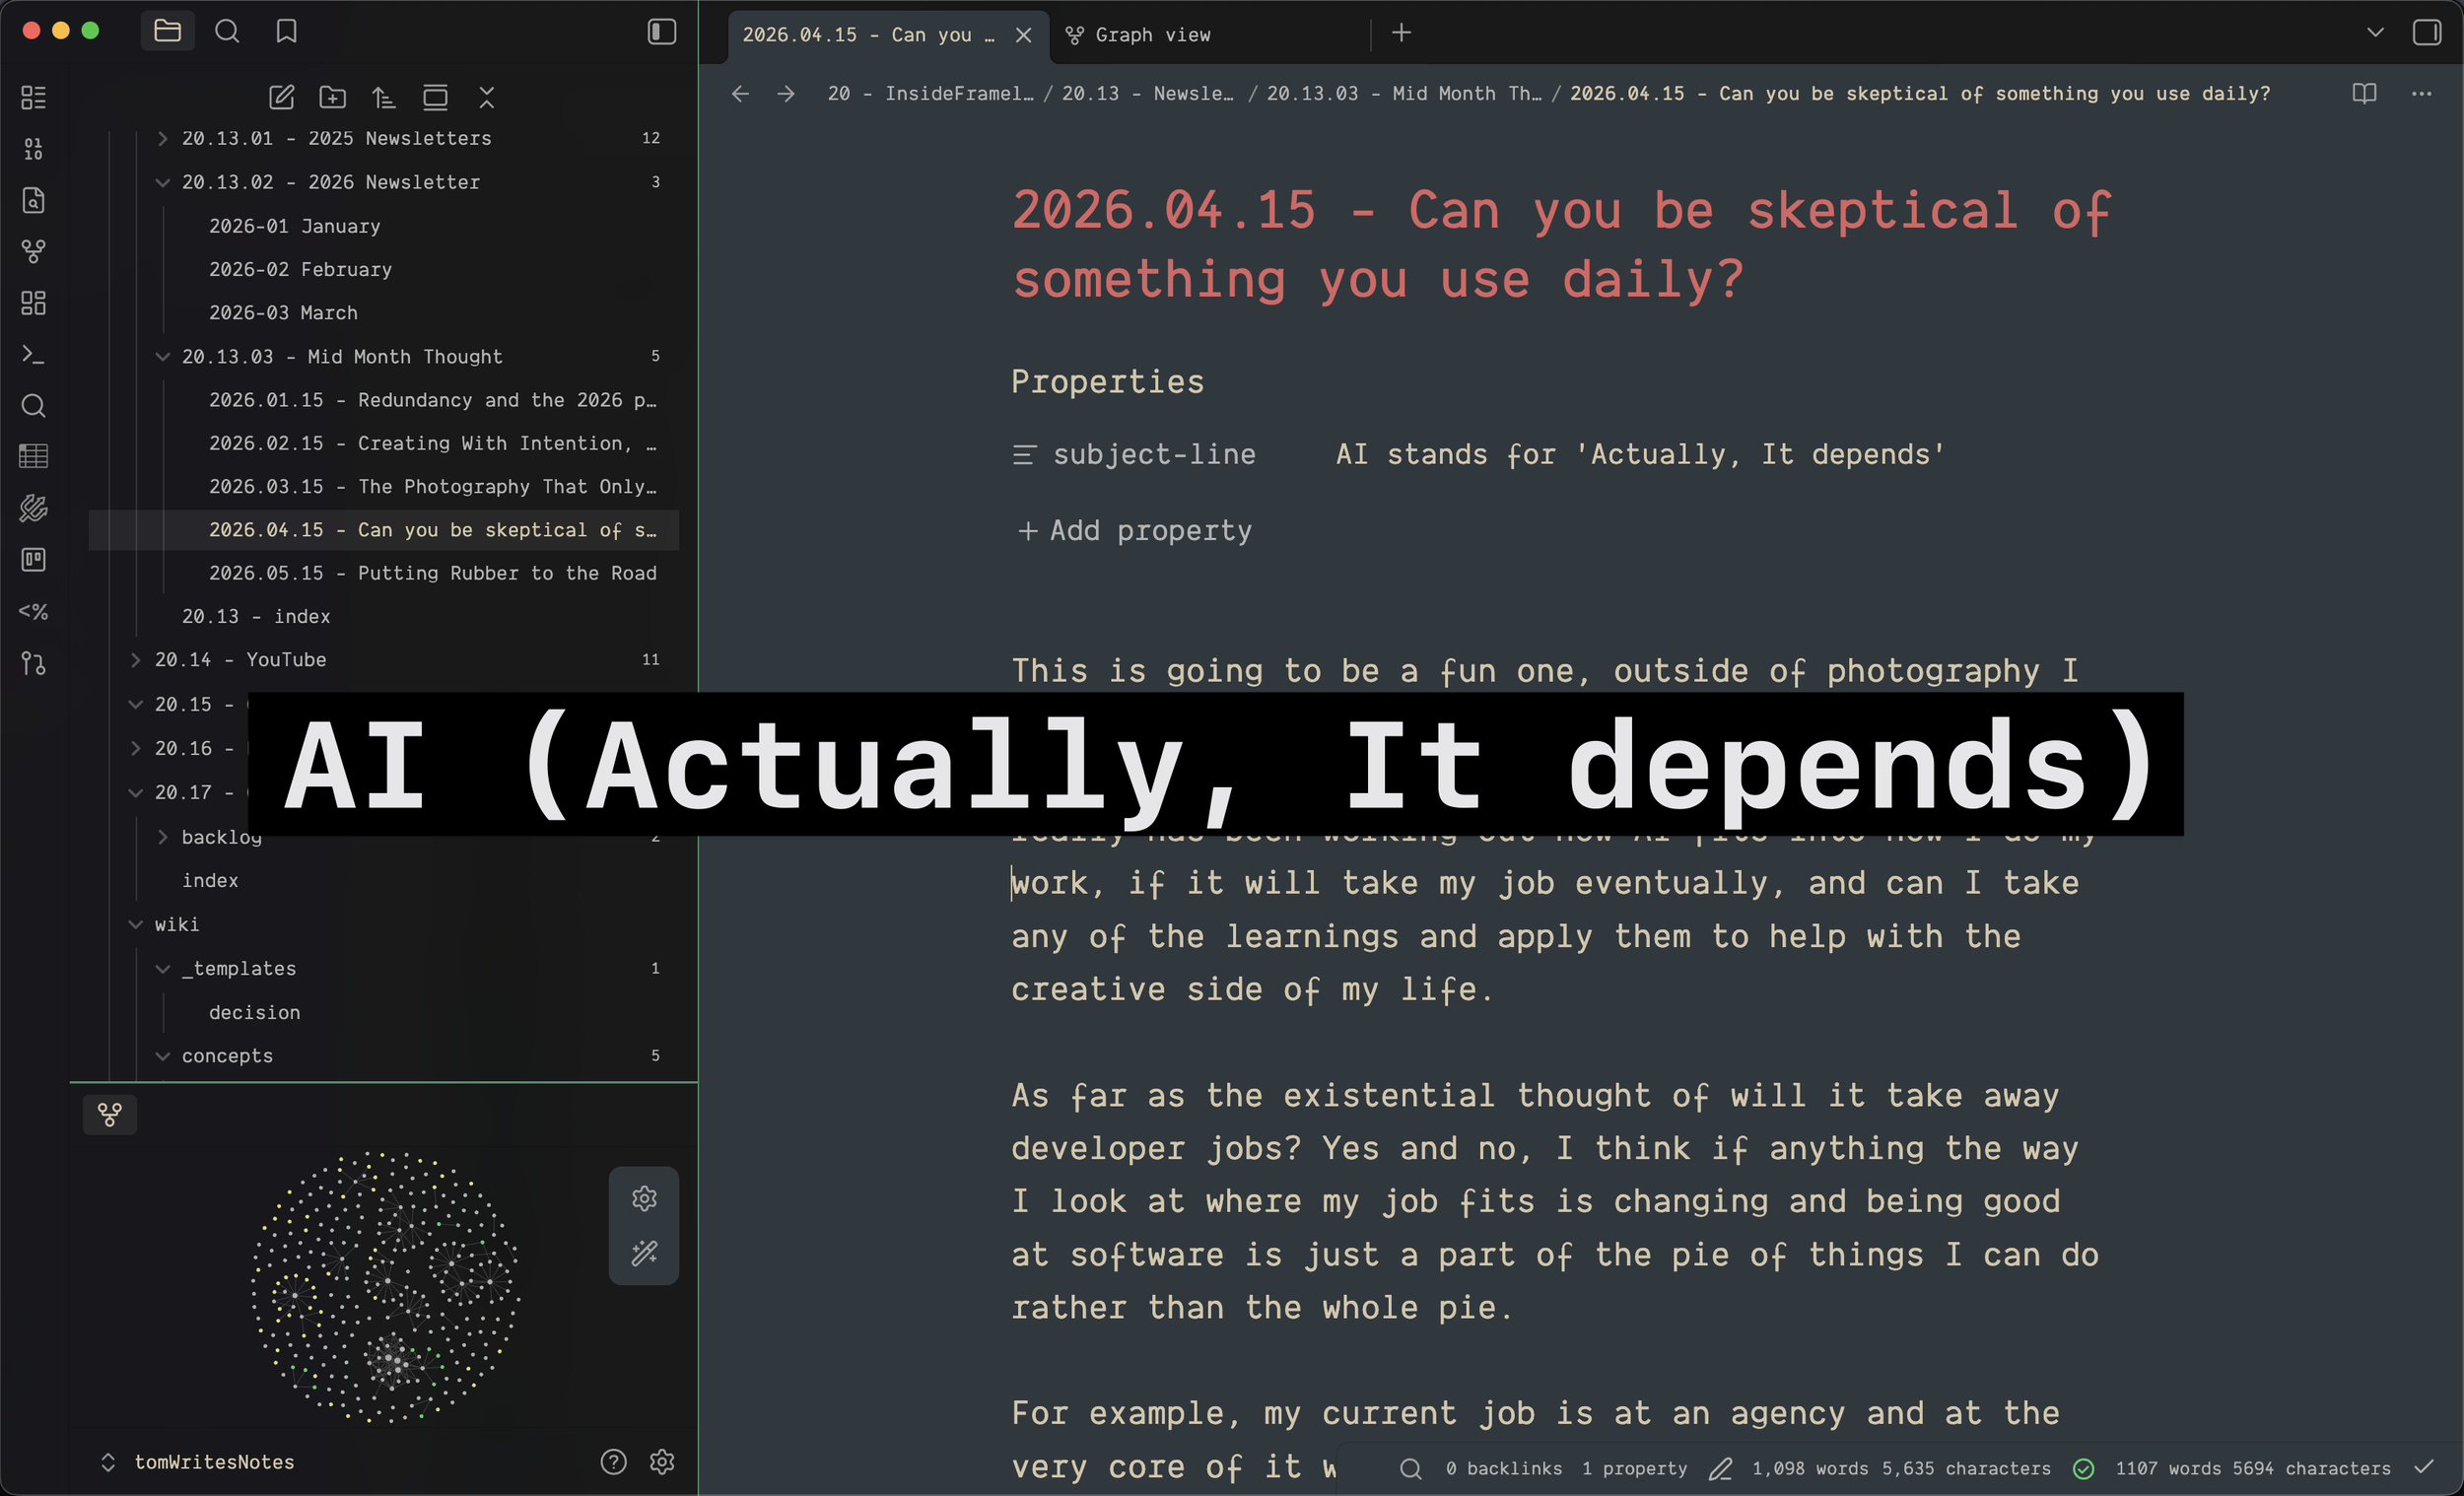
Task: Open graph view from left ribbon
Action: point(33,251)
